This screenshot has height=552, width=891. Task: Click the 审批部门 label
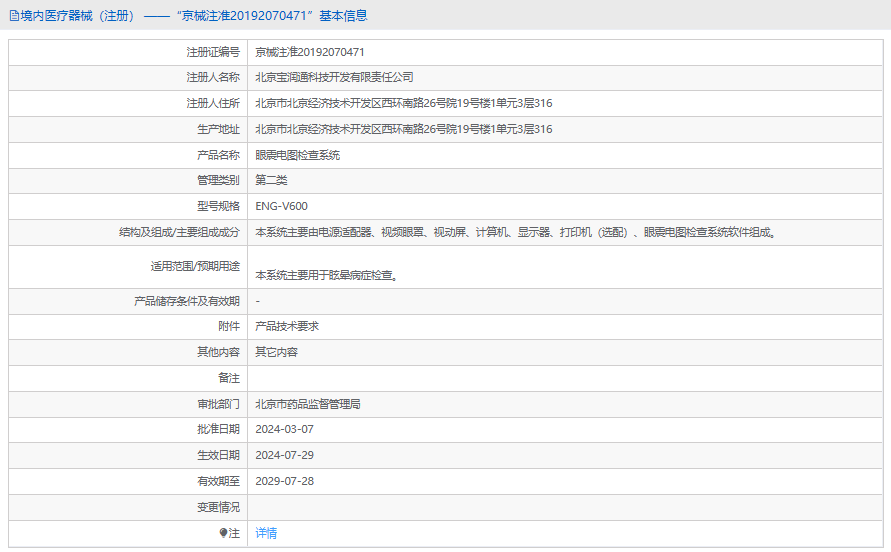(x=218, y=404)
